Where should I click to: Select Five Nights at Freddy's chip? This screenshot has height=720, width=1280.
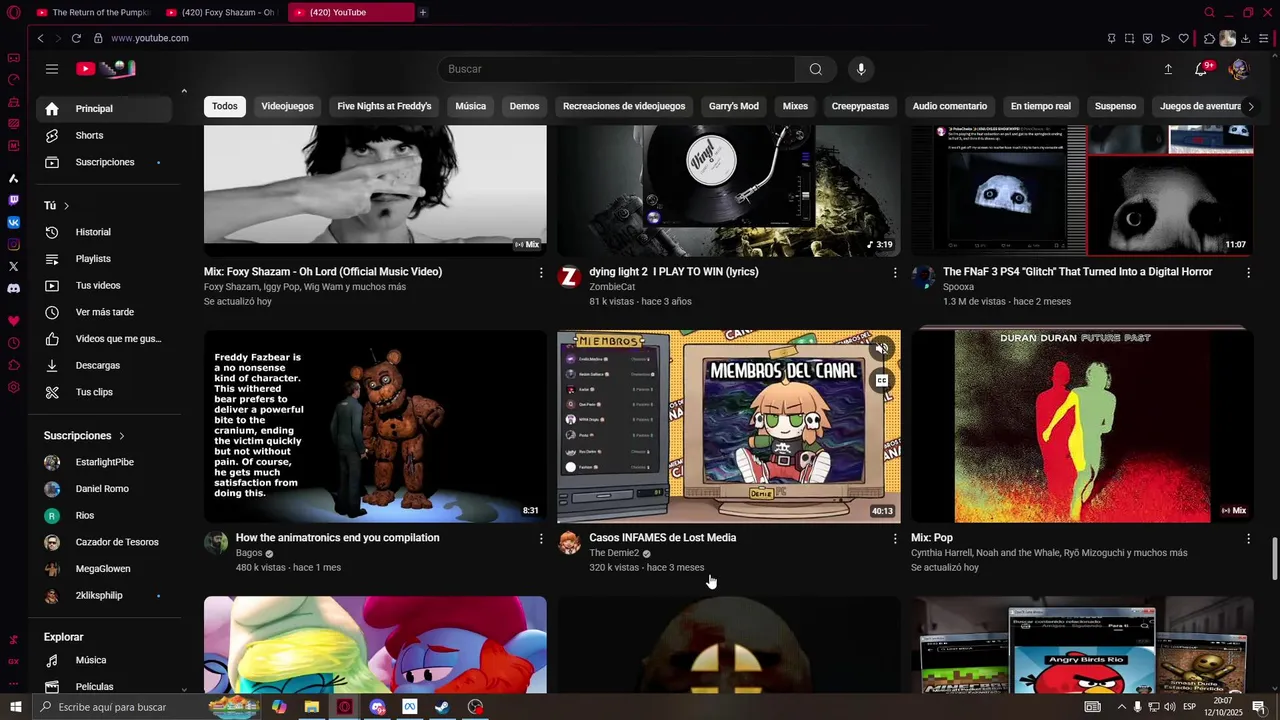pyautogui.click(x=384, y=106)
